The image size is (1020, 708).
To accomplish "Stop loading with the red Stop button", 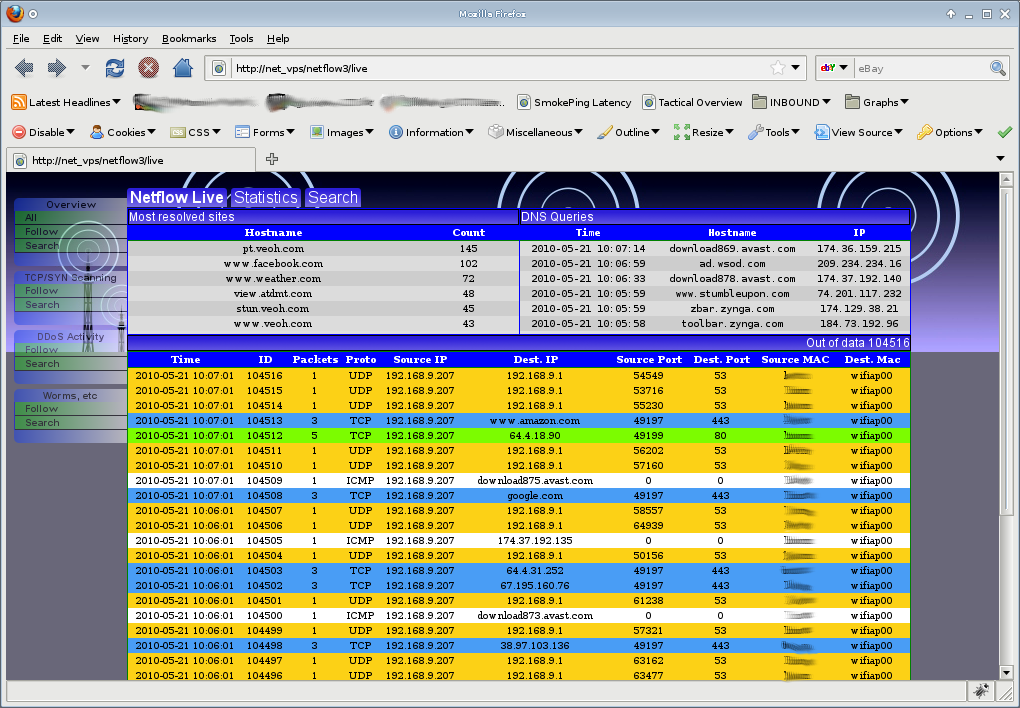I will click(x=148, y=68).
